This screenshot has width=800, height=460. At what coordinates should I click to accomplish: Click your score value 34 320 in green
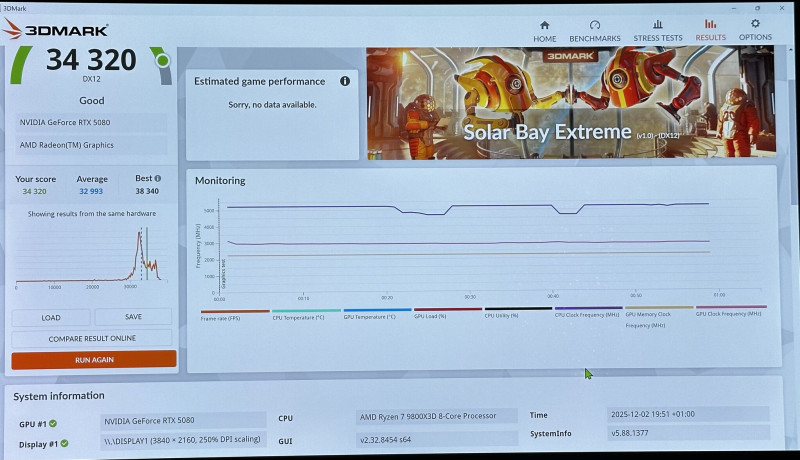pyautogui.click(x=34, y=191)
